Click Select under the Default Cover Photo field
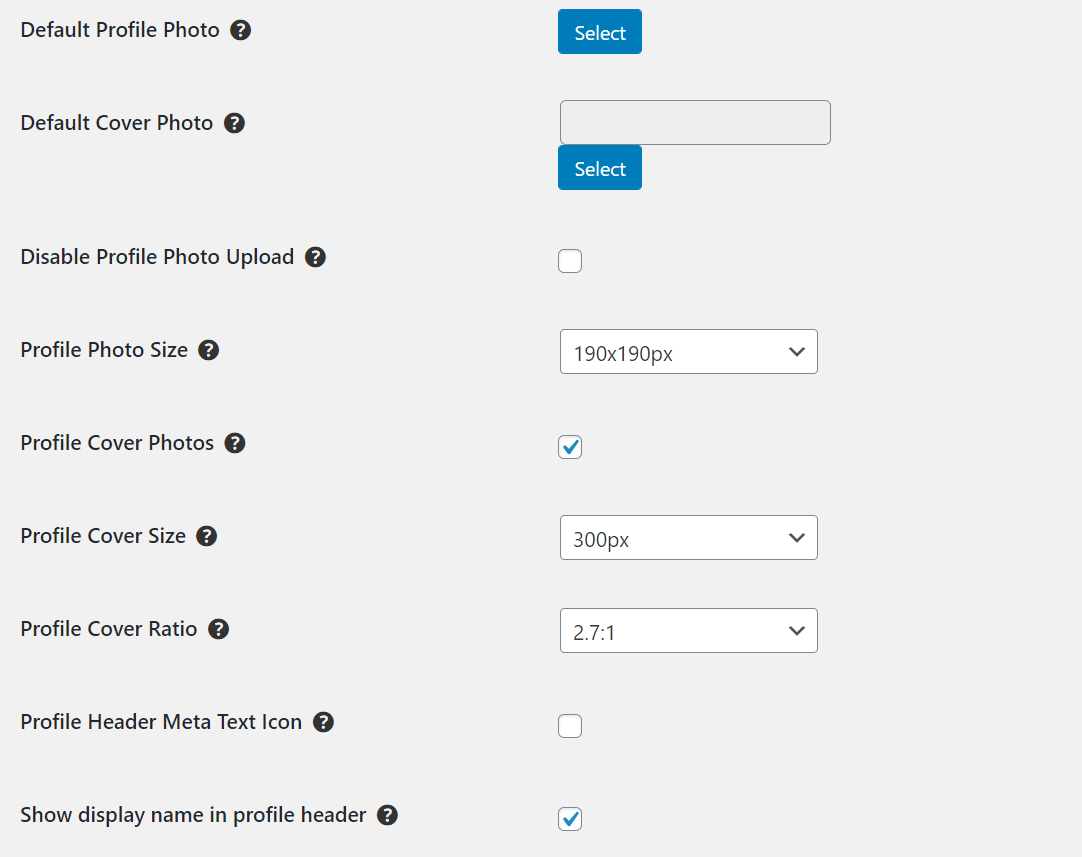The image size is (1082, 857). coord(599,167)
